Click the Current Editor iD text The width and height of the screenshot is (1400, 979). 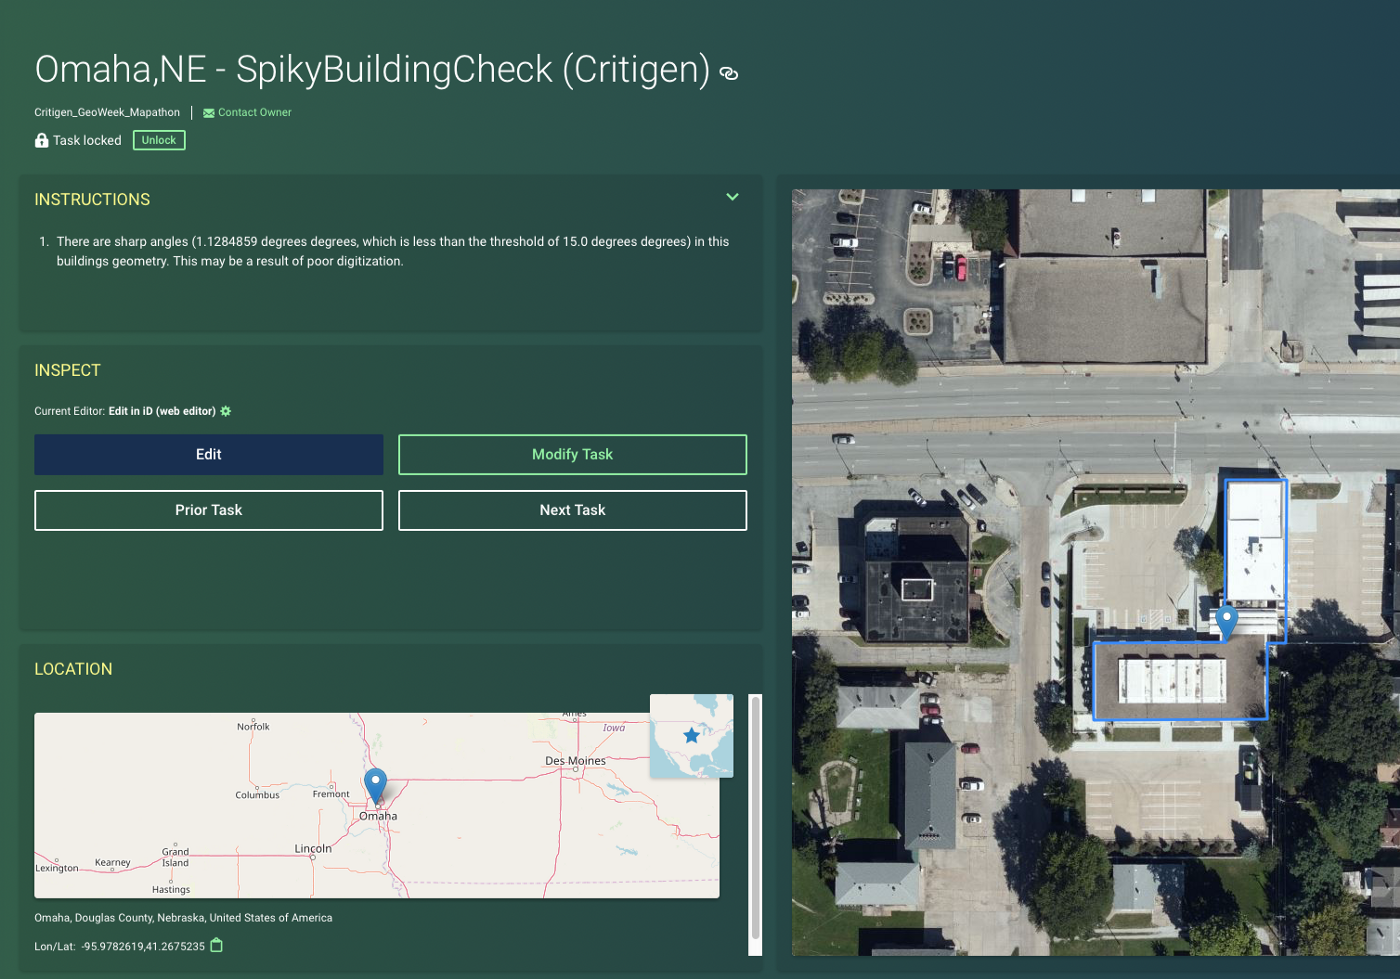162,411
